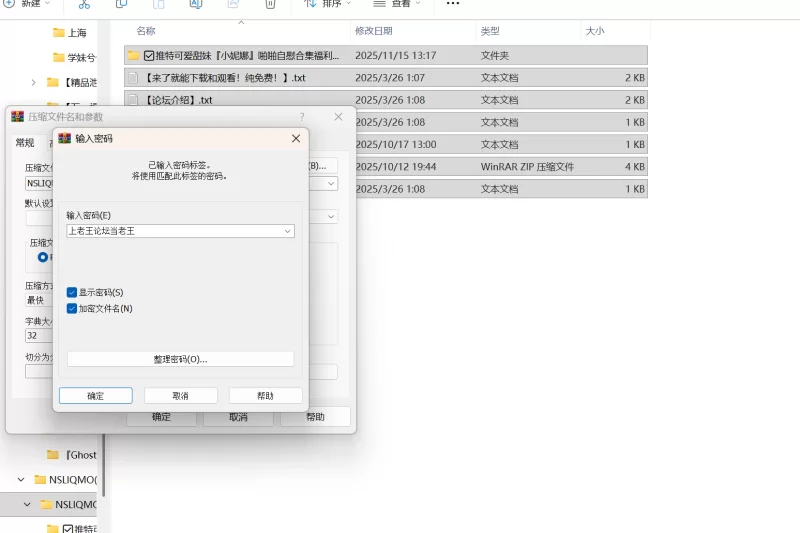Click the WinRAR ZIP archive file icon
The image size is (800, 533).
pos(132,166)
